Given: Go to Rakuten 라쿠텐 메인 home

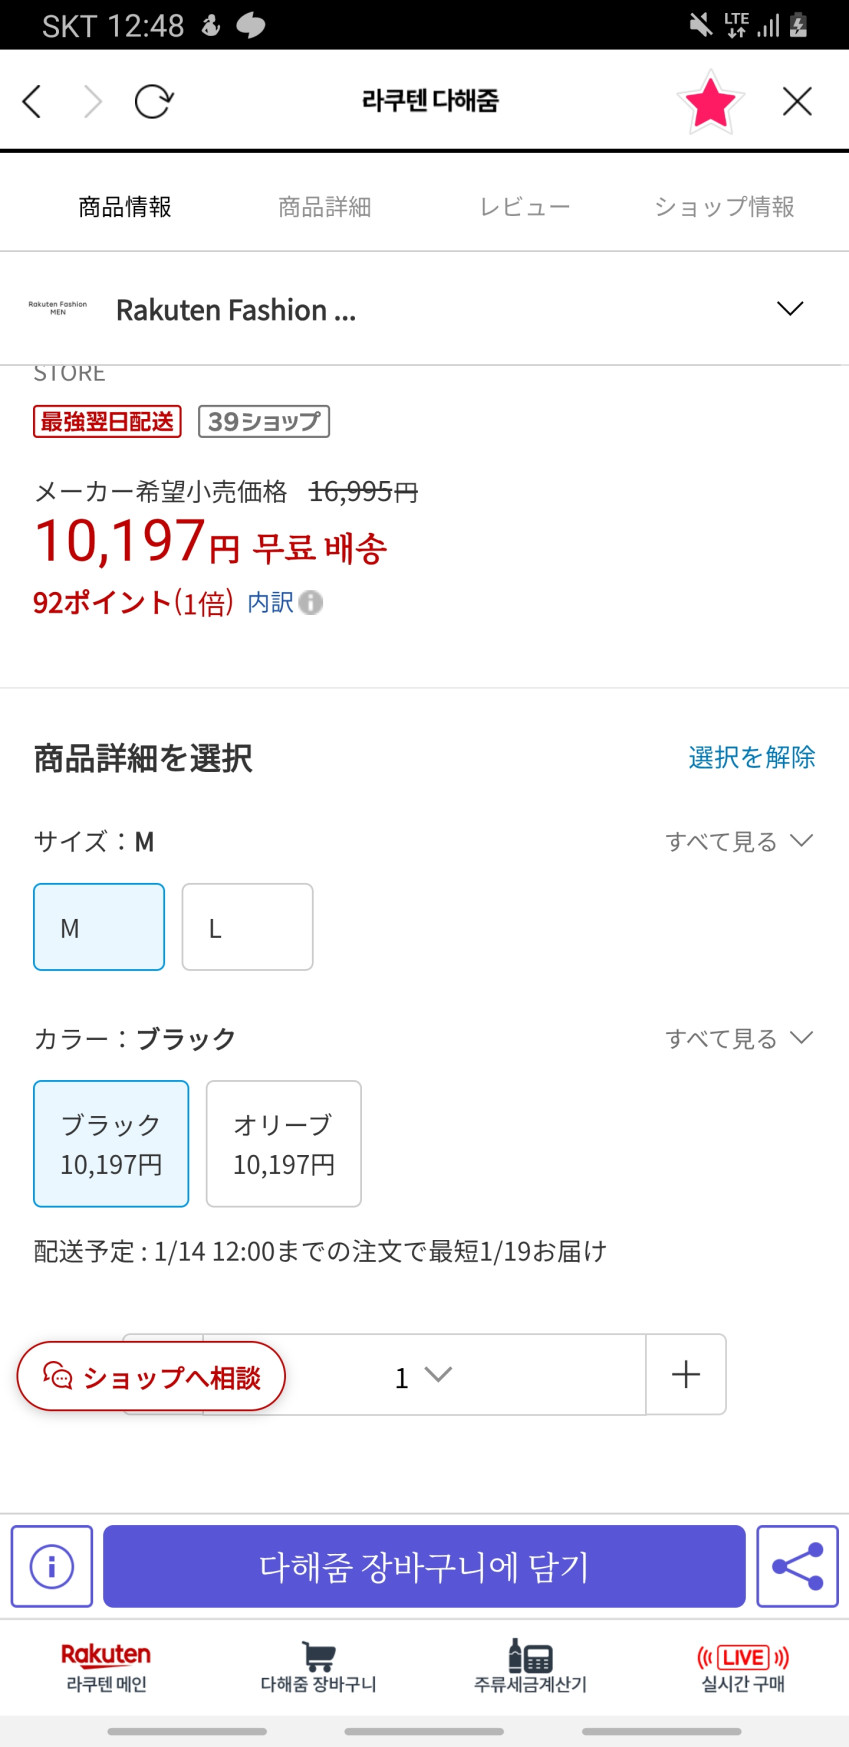Looking at the screenshot, I should pos(106,1667).
